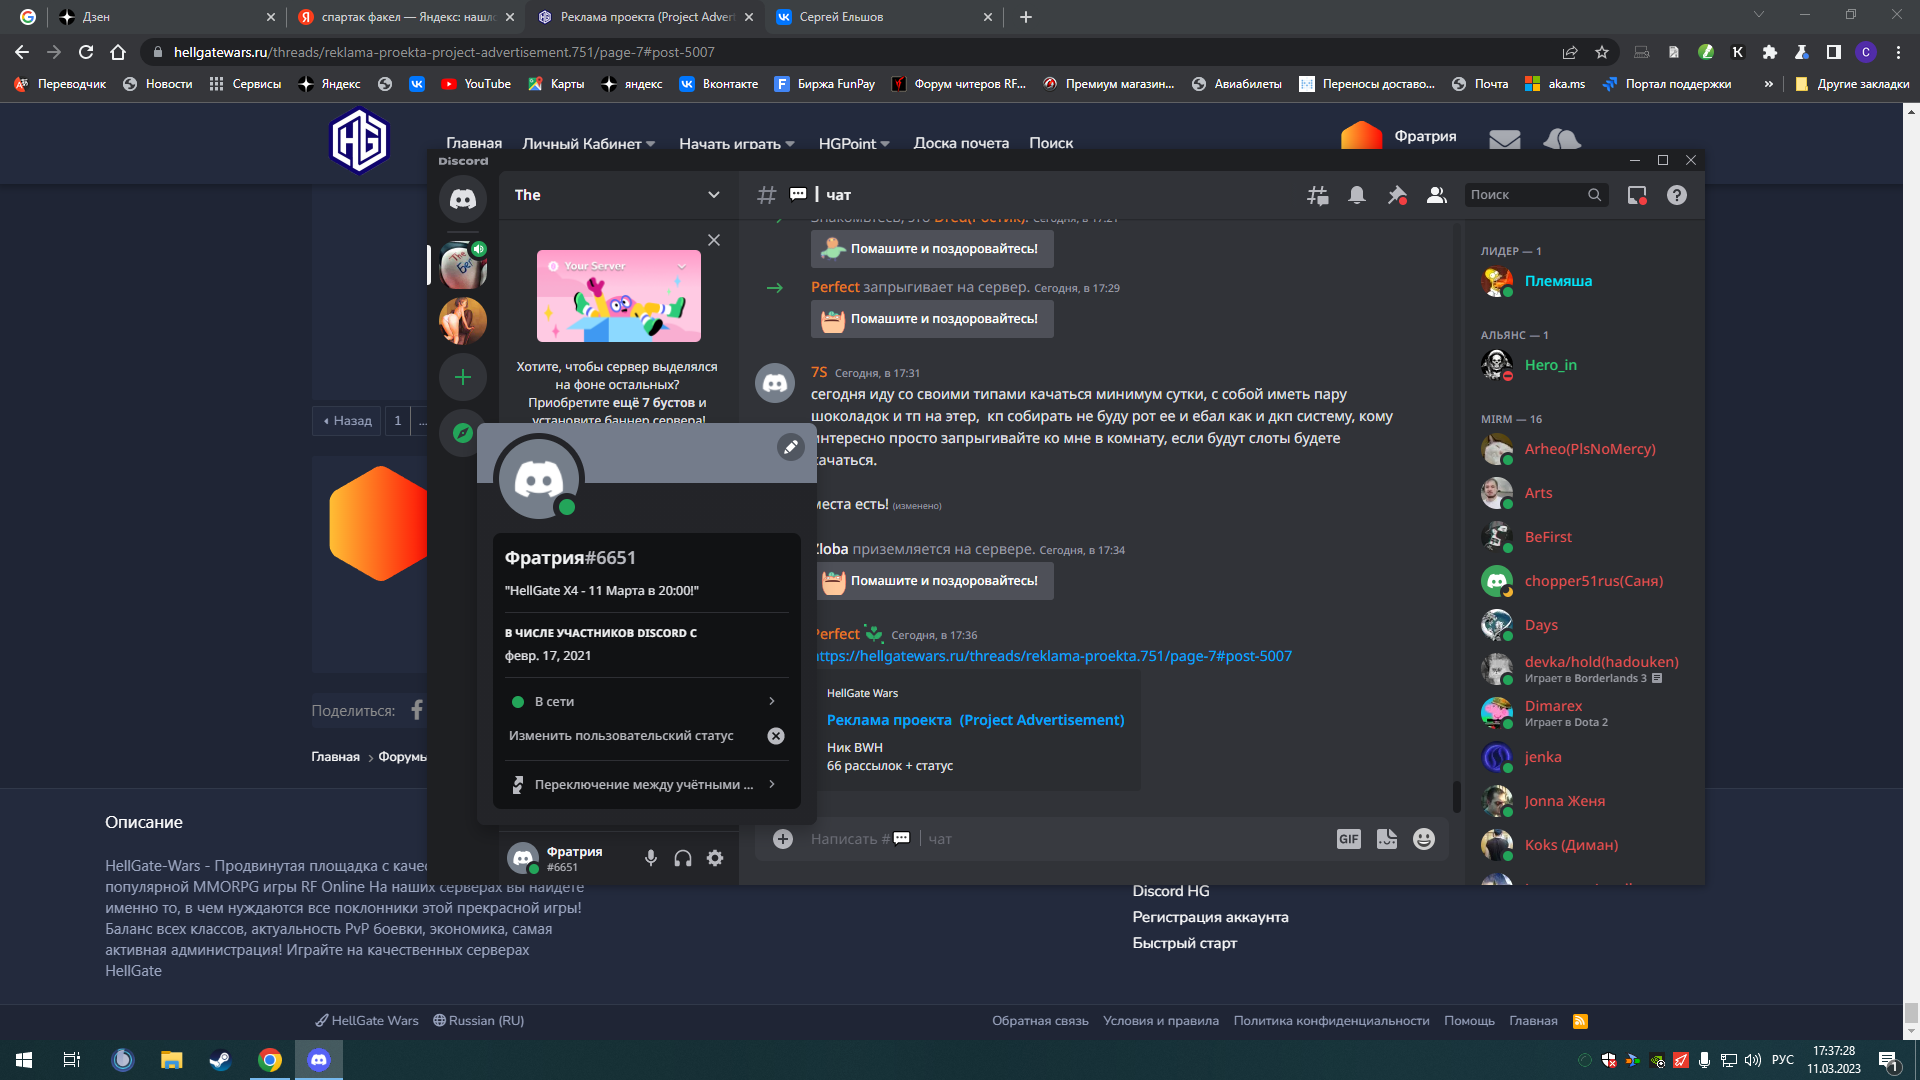Focus the Discord Поиск search field
This screenshot has width=1920, height=1080.
pos(1535,195)
